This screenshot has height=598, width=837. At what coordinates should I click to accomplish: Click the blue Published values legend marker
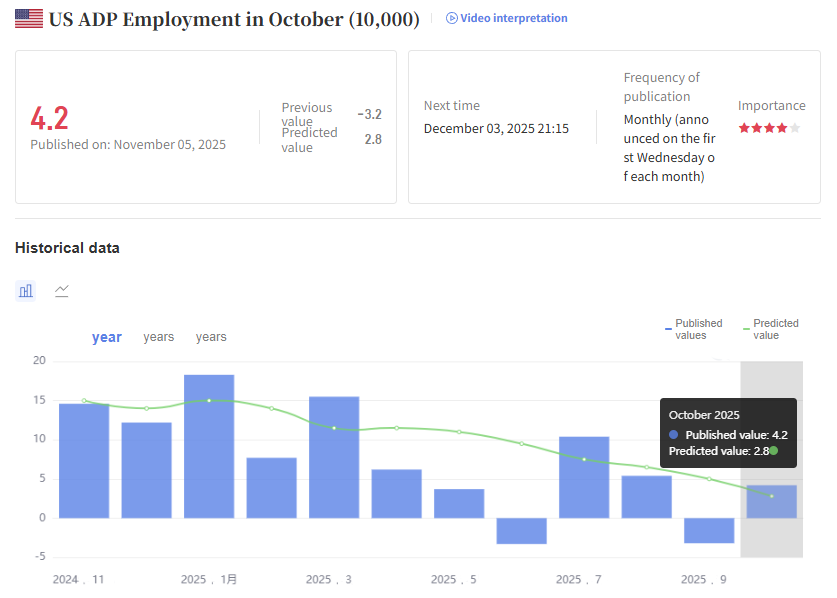[668, 328]
